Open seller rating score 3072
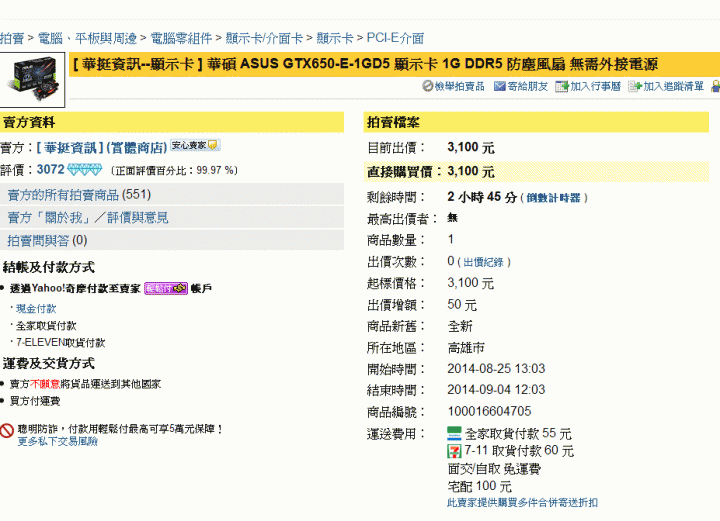Viewport: 720px width, 521px height. point(51,169)
